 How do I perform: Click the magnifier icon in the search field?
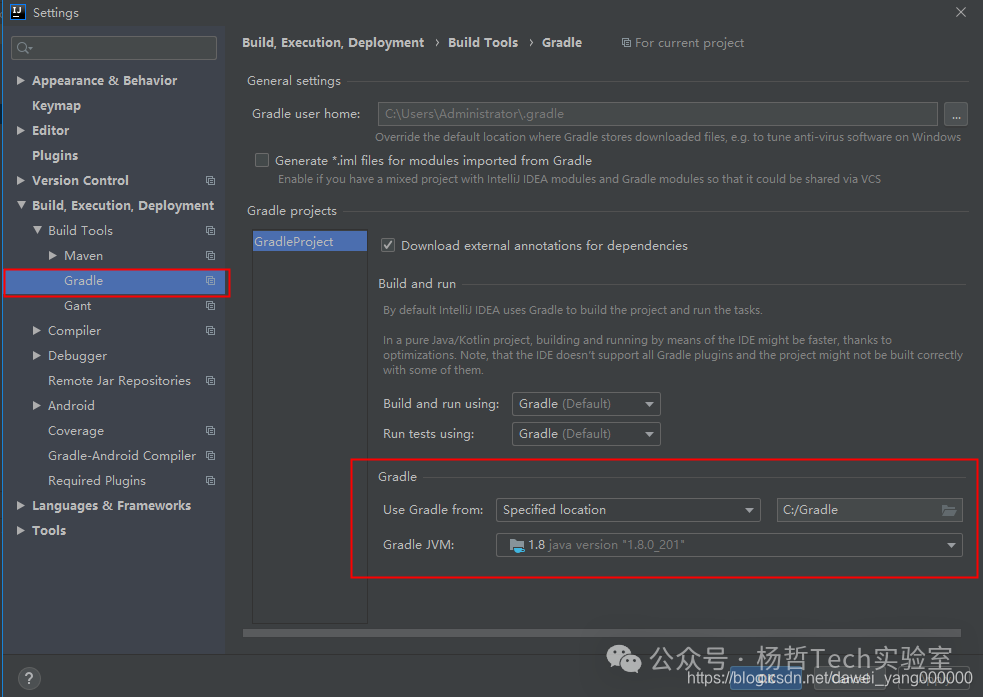(23, 47)
